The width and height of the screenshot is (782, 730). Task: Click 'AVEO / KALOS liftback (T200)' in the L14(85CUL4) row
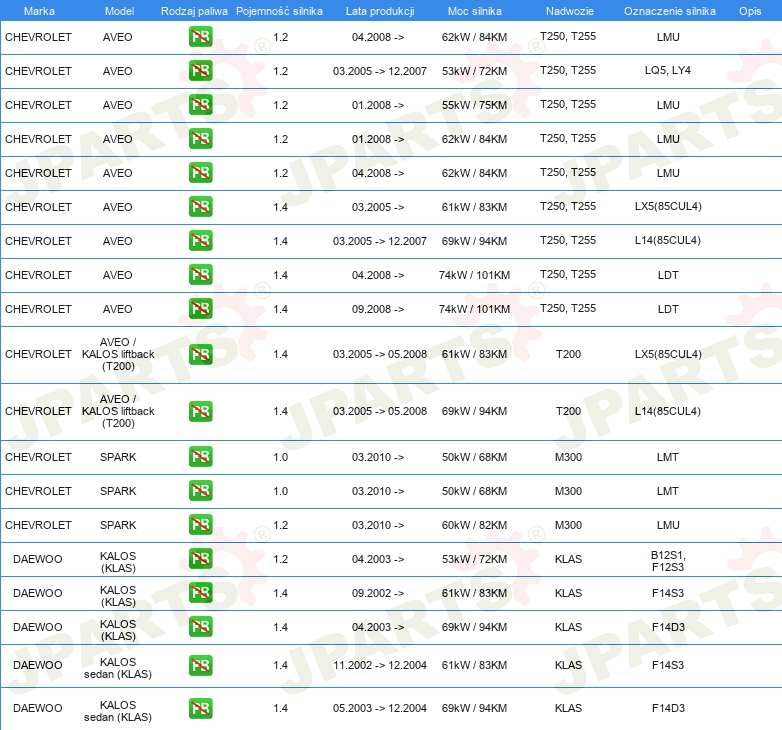pyautogui.click(x=118, y=411)
